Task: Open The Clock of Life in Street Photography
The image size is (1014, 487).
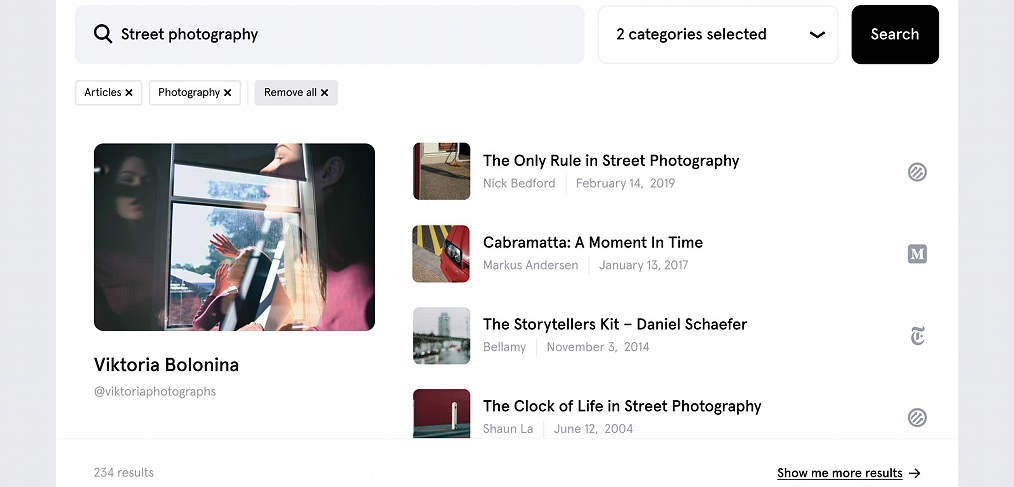Action: click(x=621, y=406)
